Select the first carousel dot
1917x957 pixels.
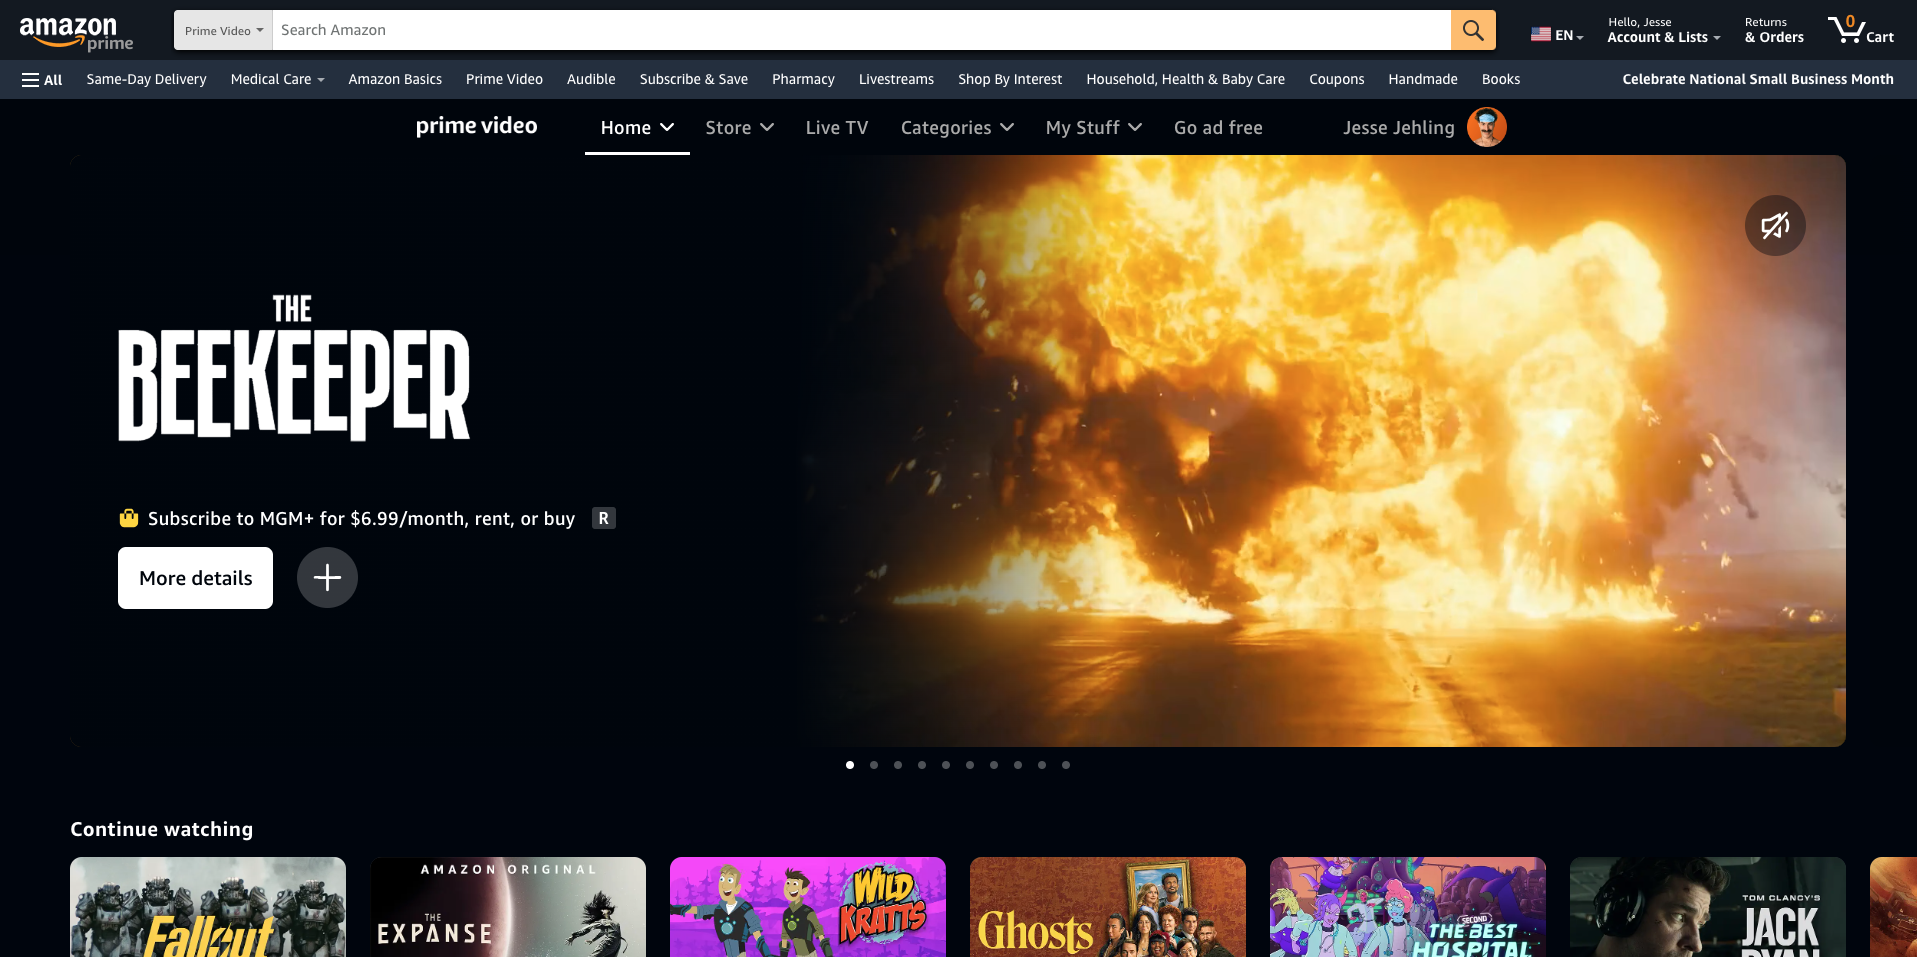pyautogui.click(x=850, y=765)
